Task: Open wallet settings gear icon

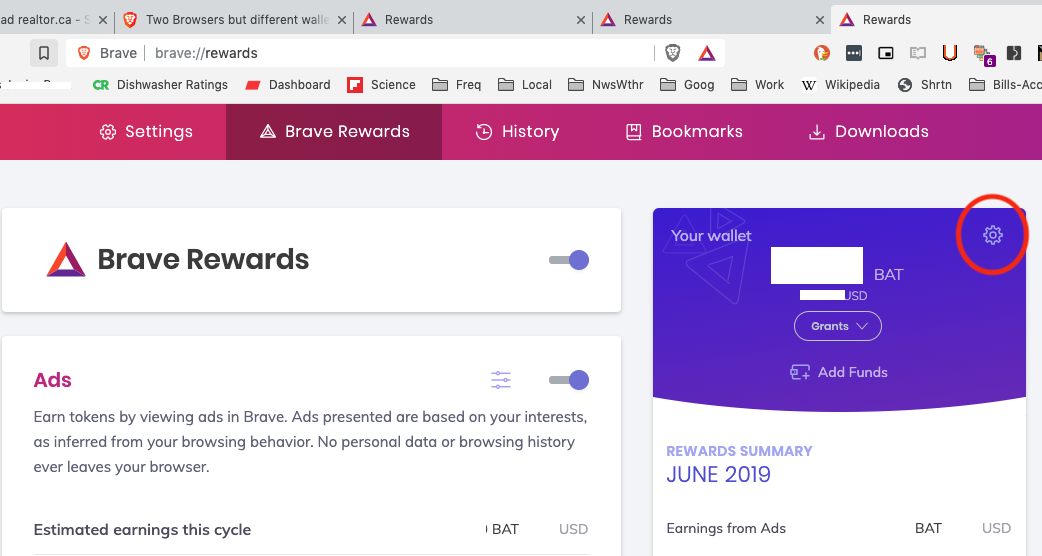Action: 993,234
